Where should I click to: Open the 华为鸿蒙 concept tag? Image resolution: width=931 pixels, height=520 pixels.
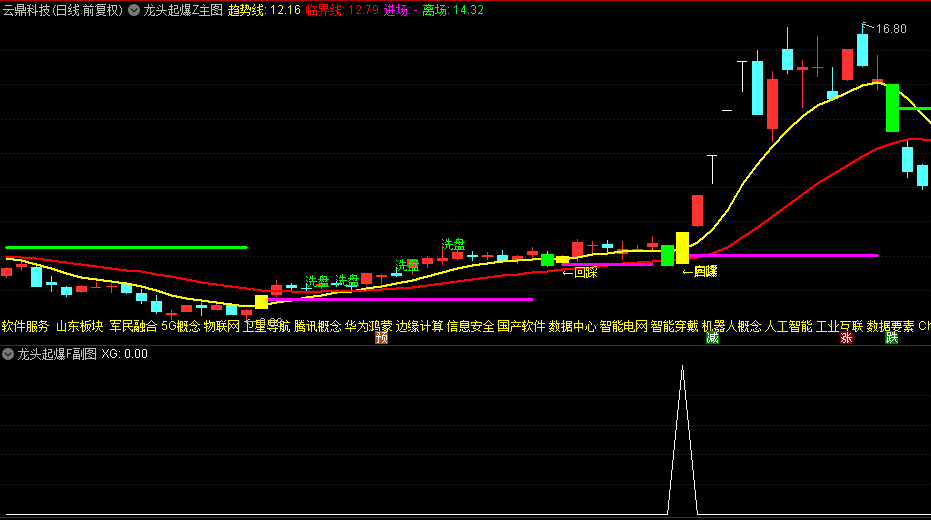click(x=369, y=326)
